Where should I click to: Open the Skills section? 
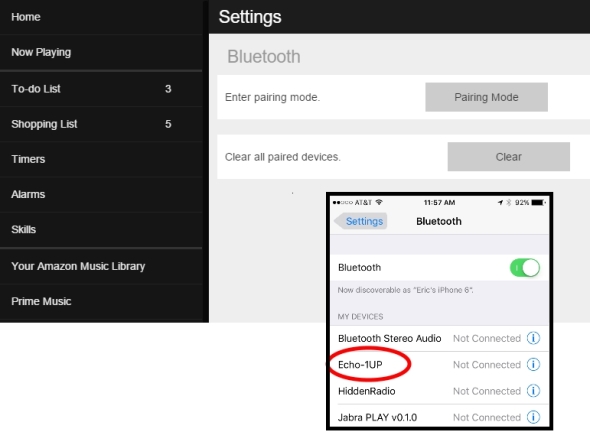[x=101, y=230]
